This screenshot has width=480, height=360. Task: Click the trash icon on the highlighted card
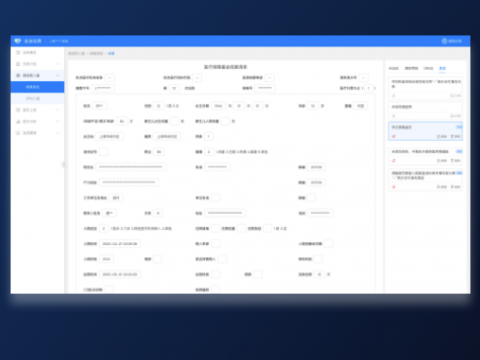452,137
